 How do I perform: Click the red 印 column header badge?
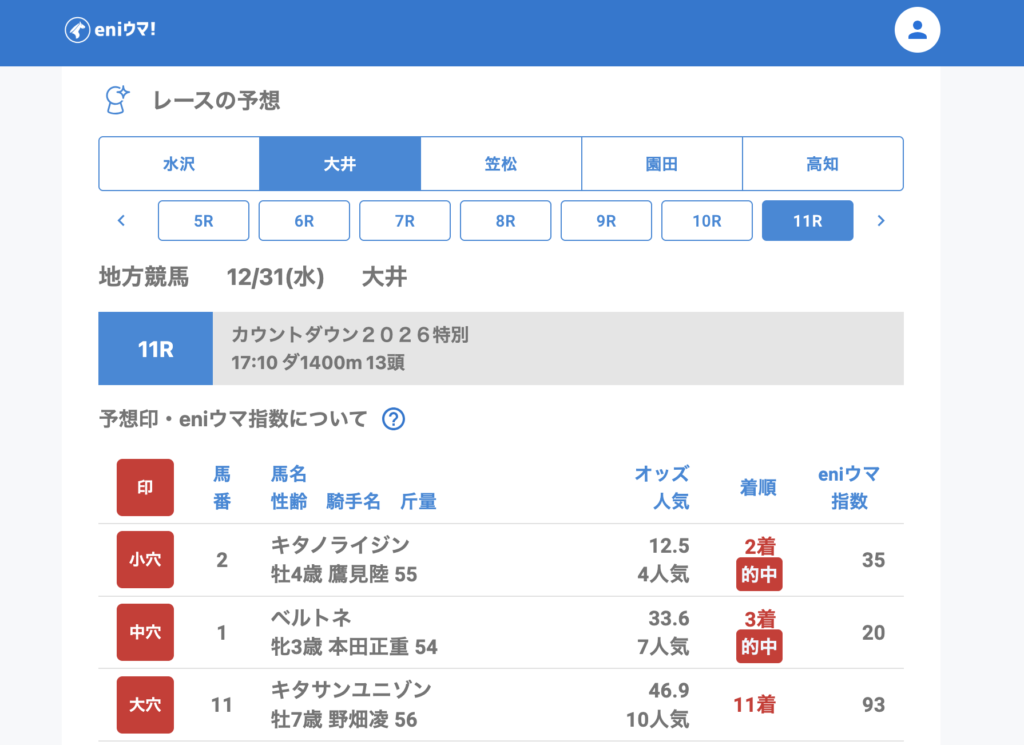(x=145, y=487)
